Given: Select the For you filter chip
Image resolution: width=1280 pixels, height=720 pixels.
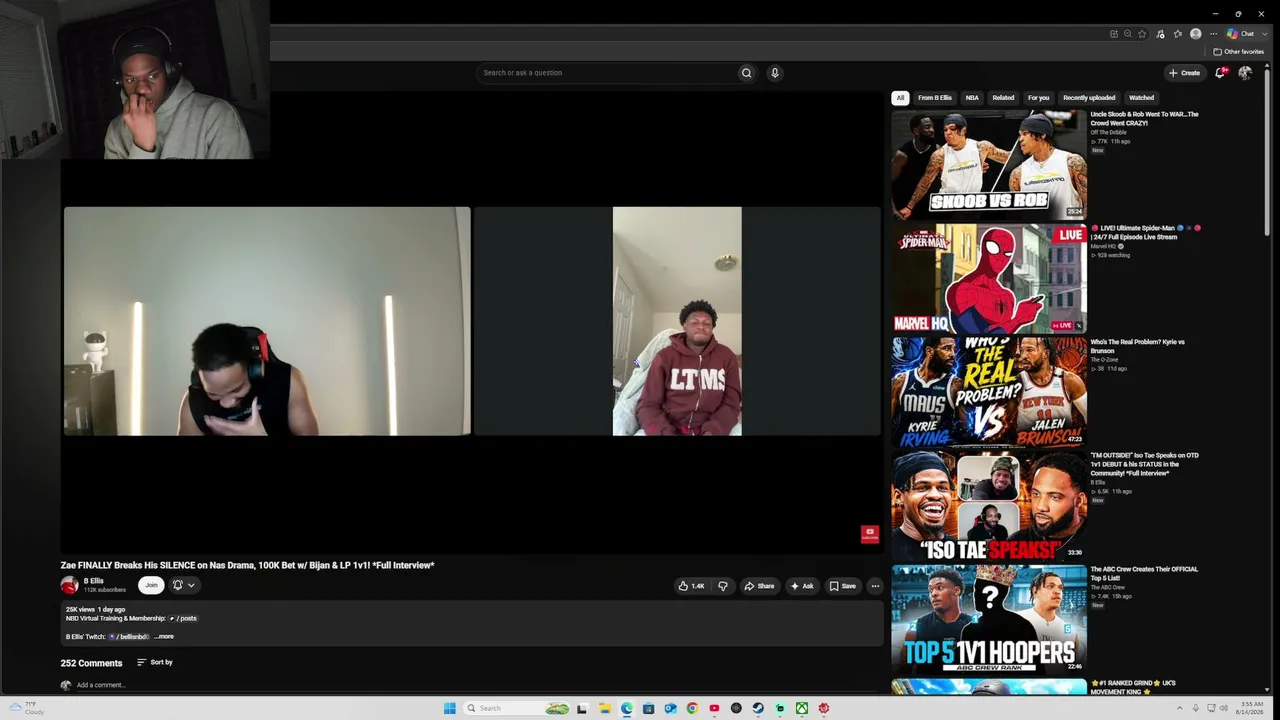Looking at the screenshot, I should [1038, 98].
